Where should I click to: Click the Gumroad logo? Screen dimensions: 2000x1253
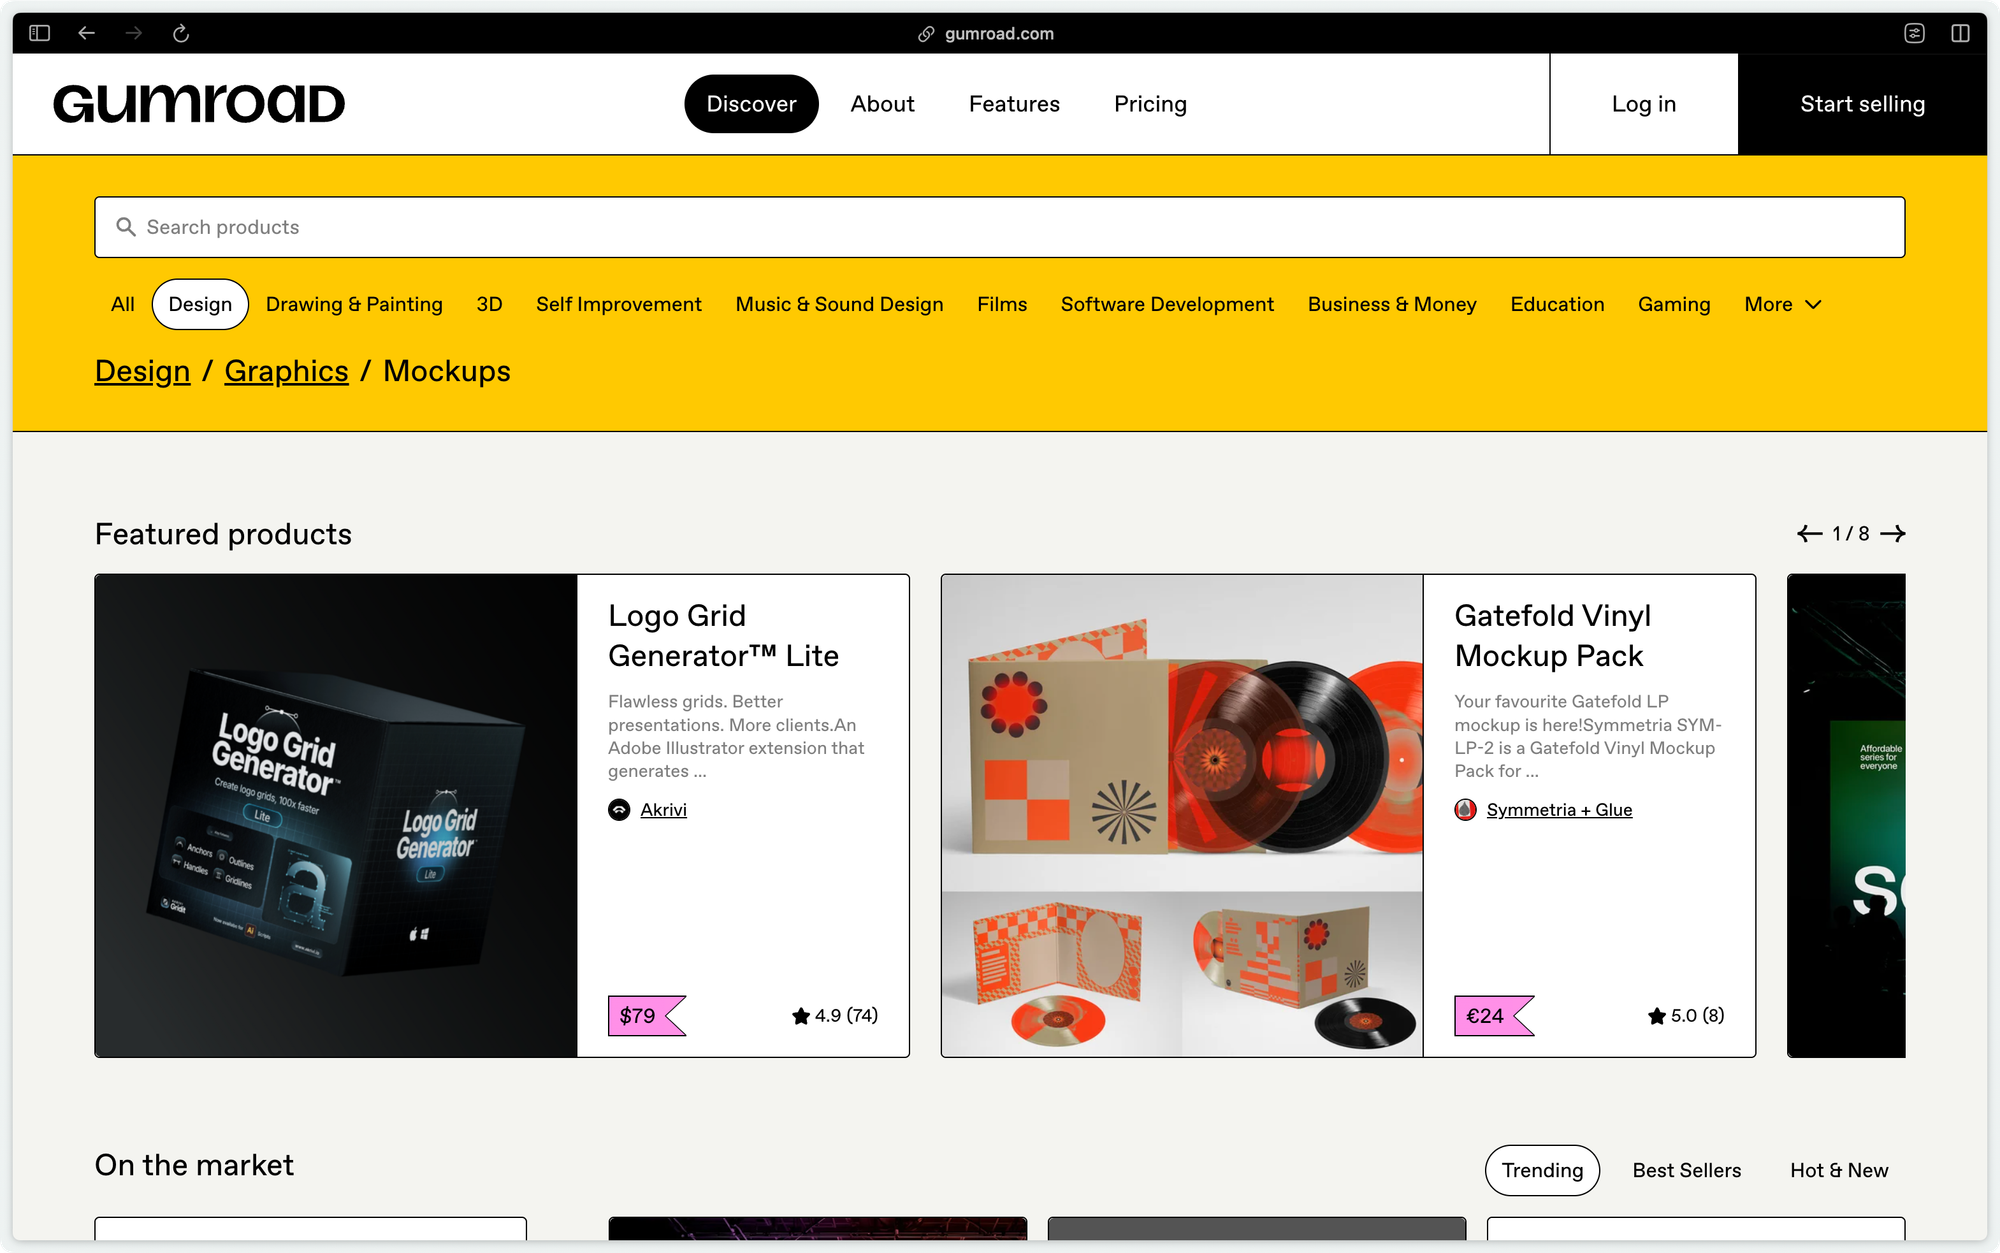coord(199,104)
